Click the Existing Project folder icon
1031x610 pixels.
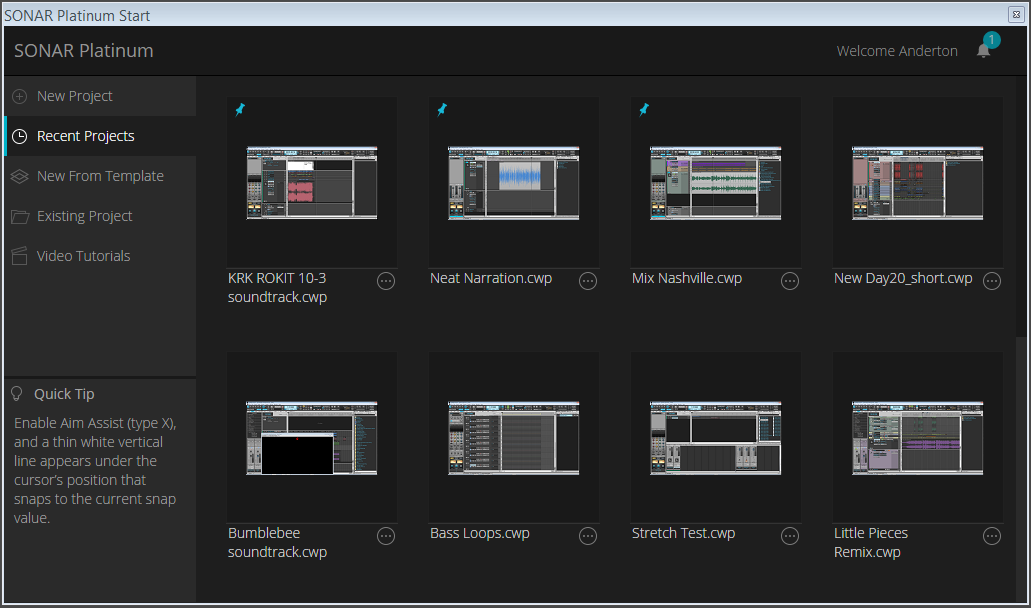20,216
